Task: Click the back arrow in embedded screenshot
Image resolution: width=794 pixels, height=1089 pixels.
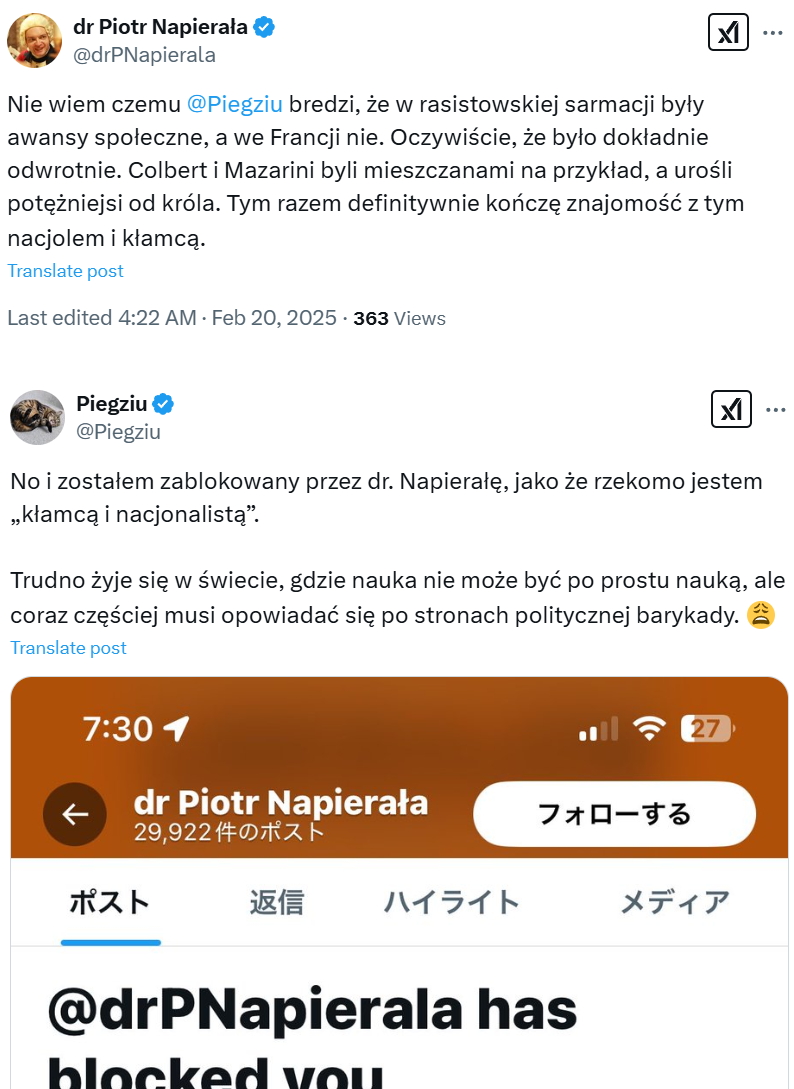Action: coord(75,815)
